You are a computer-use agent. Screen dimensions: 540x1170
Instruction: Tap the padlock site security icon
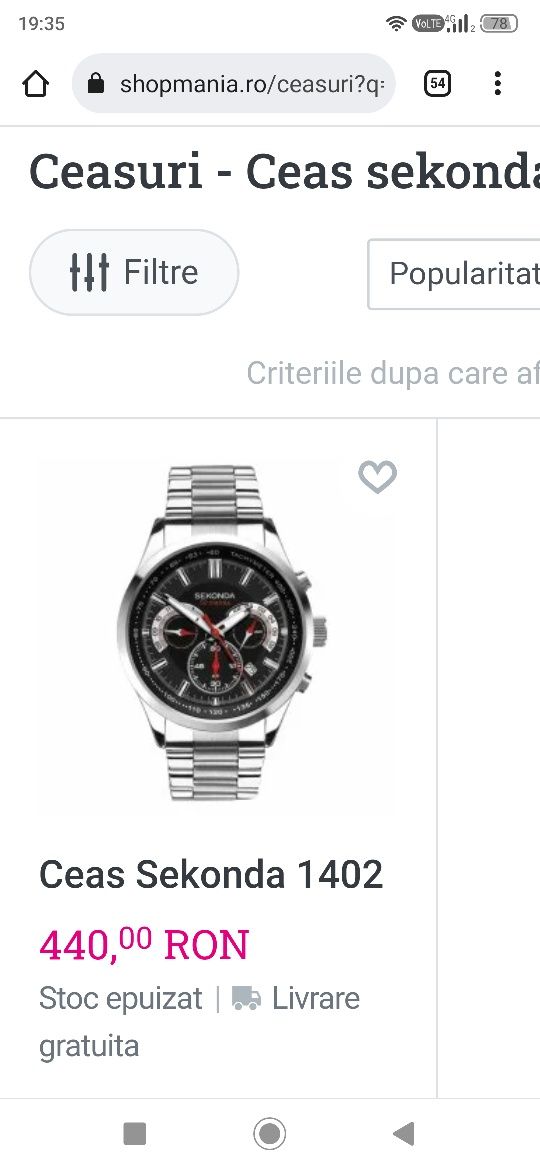tap(96, 84)
